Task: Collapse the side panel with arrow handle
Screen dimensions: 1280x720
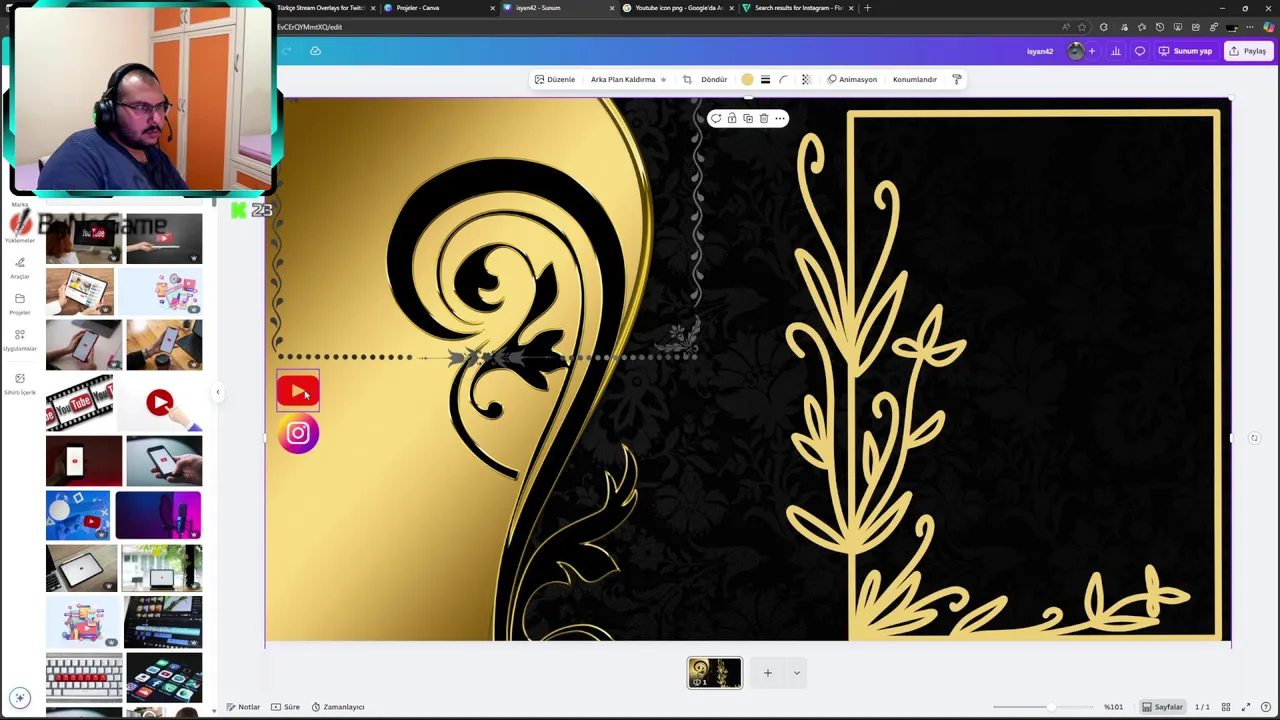Action: click(217, 392)
